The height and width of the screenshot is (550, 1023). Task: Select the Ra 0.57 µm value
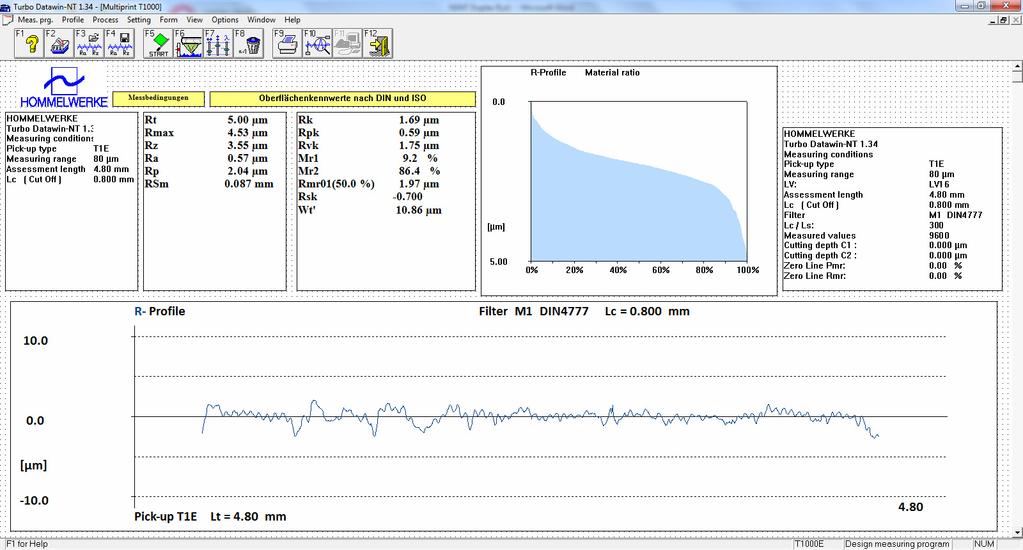(x=247, y=158)
